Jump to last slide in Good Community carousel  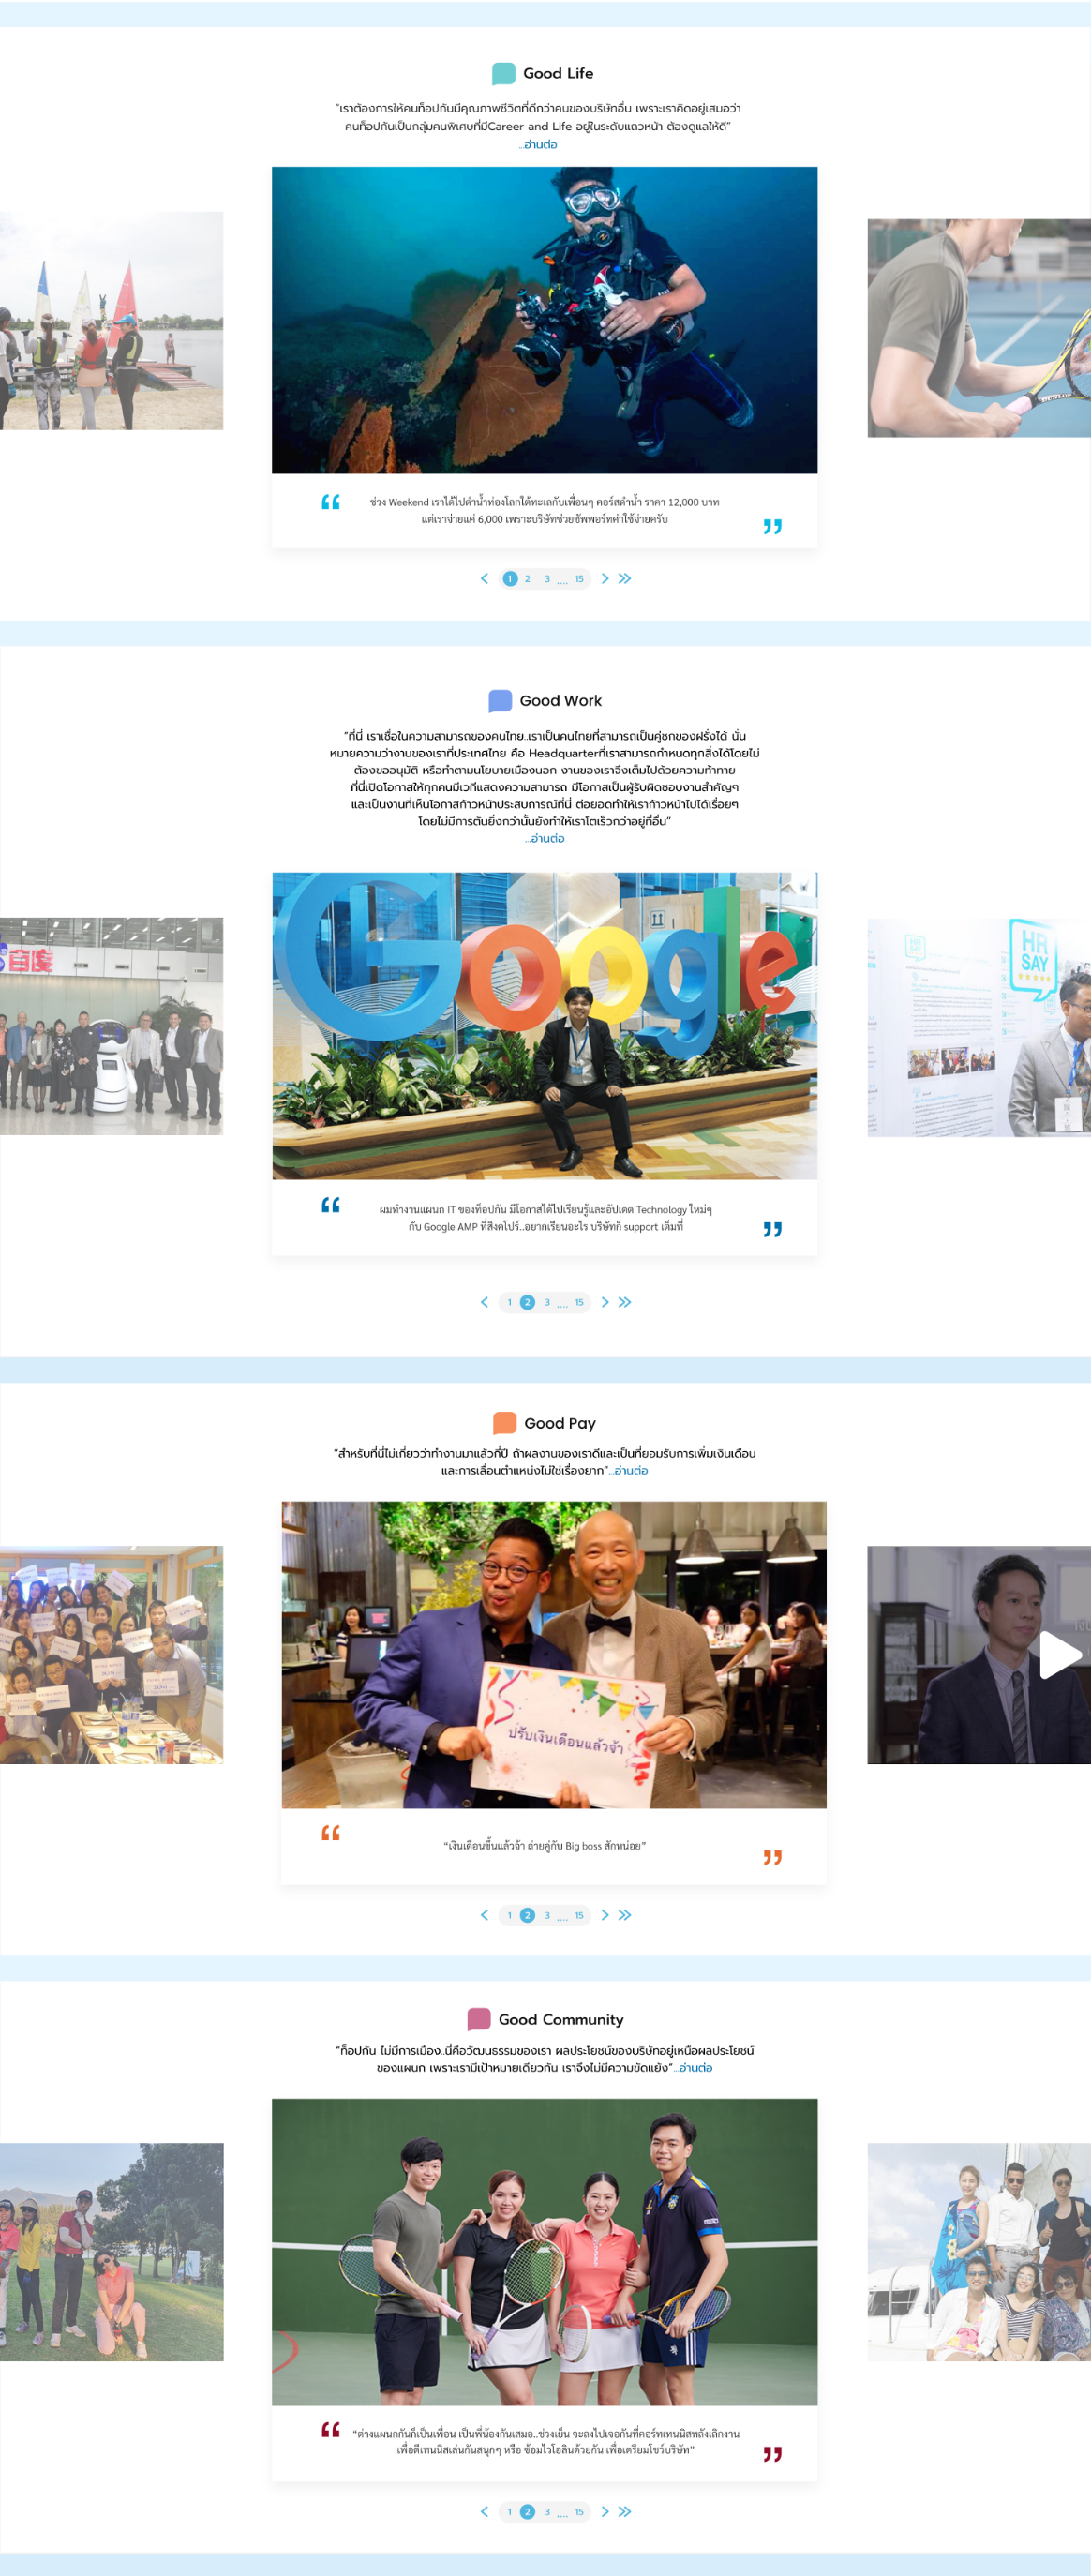(x=625, y=2511)
